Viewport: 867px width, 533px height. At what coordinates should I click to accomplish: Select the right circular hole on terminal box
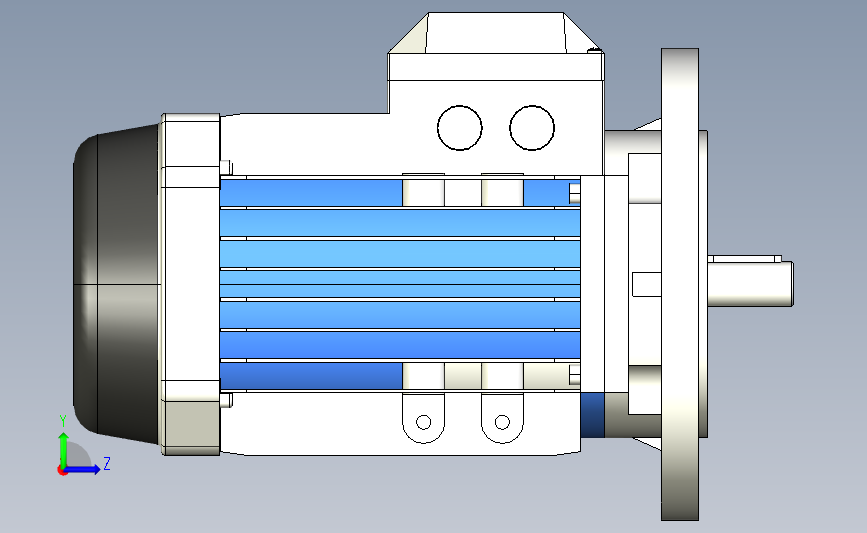click(532, 128)
